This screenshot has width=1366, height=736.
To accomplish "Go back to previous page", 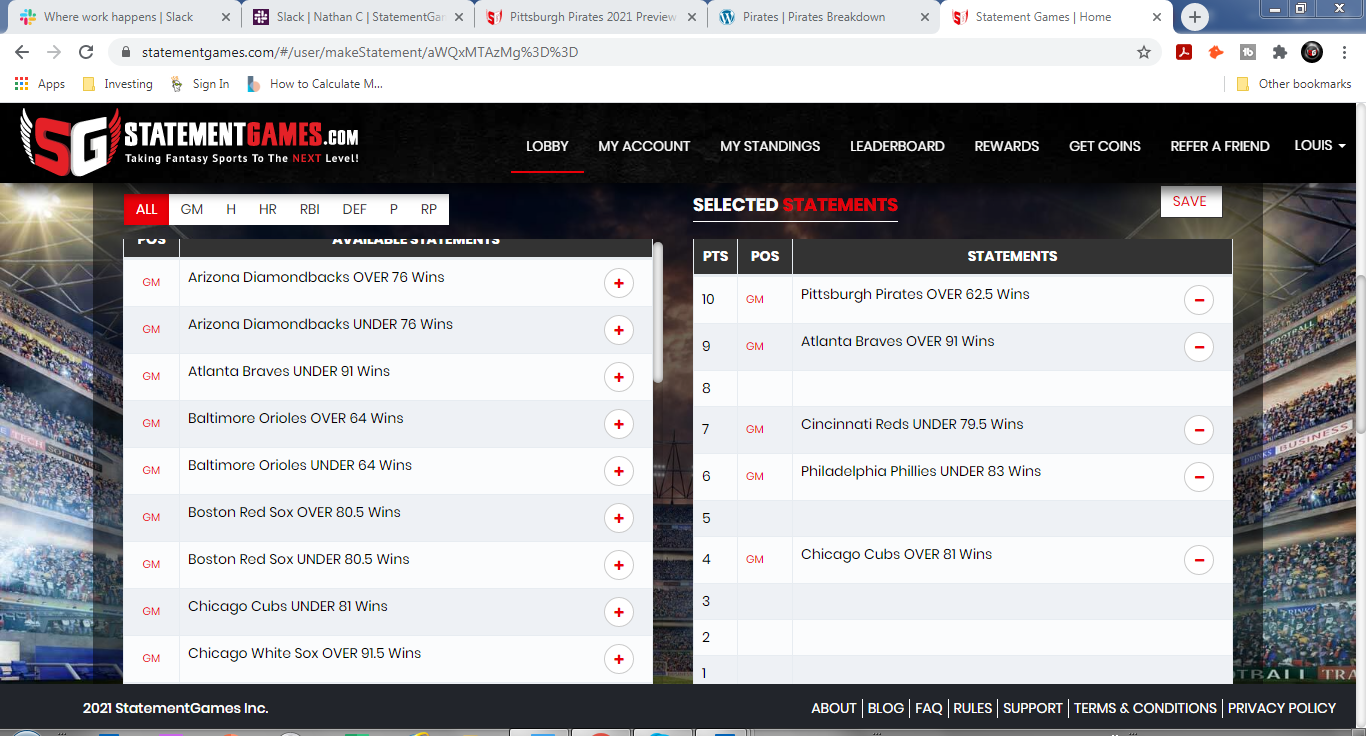I will tap(22, 52).
